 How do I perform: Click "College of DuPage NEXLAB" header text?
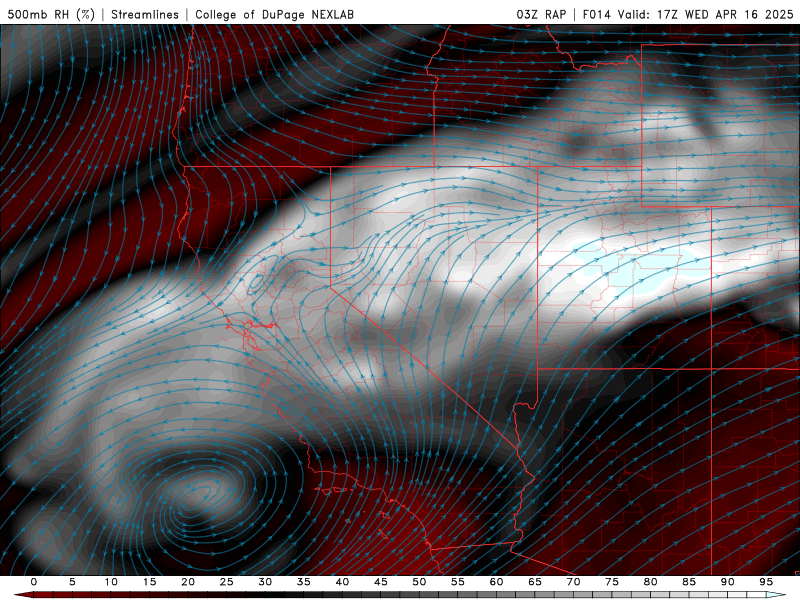point(274,14)
